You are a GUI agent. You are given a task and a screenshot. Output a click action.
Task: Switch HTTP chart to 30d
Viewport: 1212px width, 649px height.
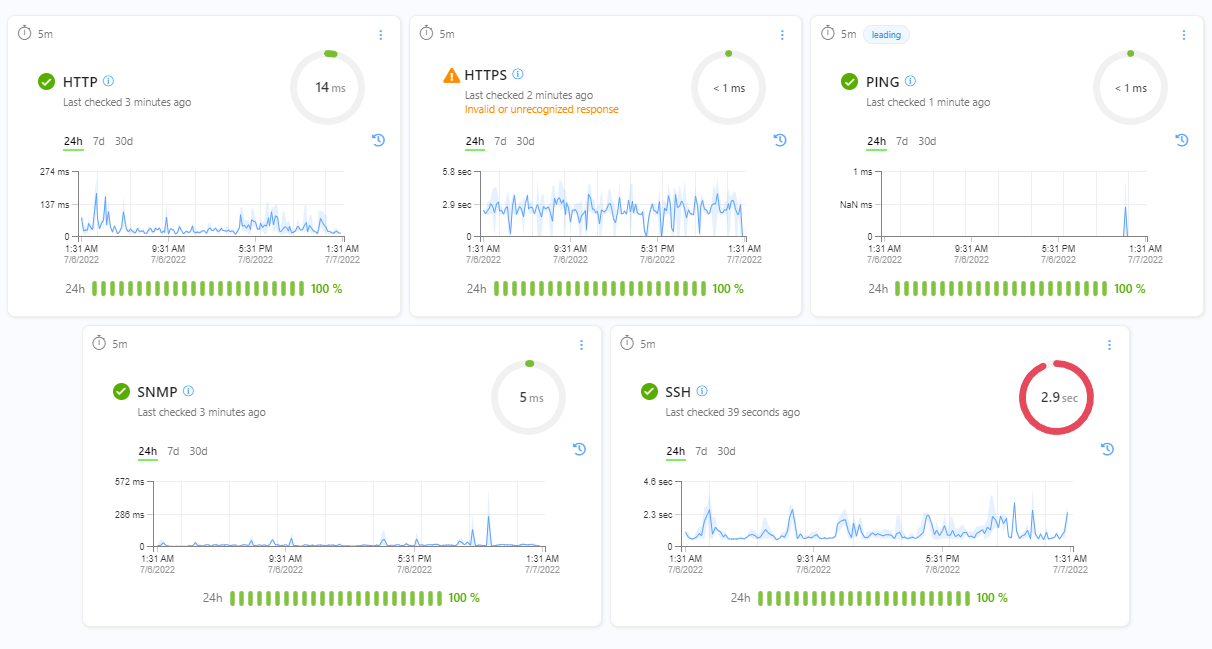pyautogui.click(x=124, y=141)
